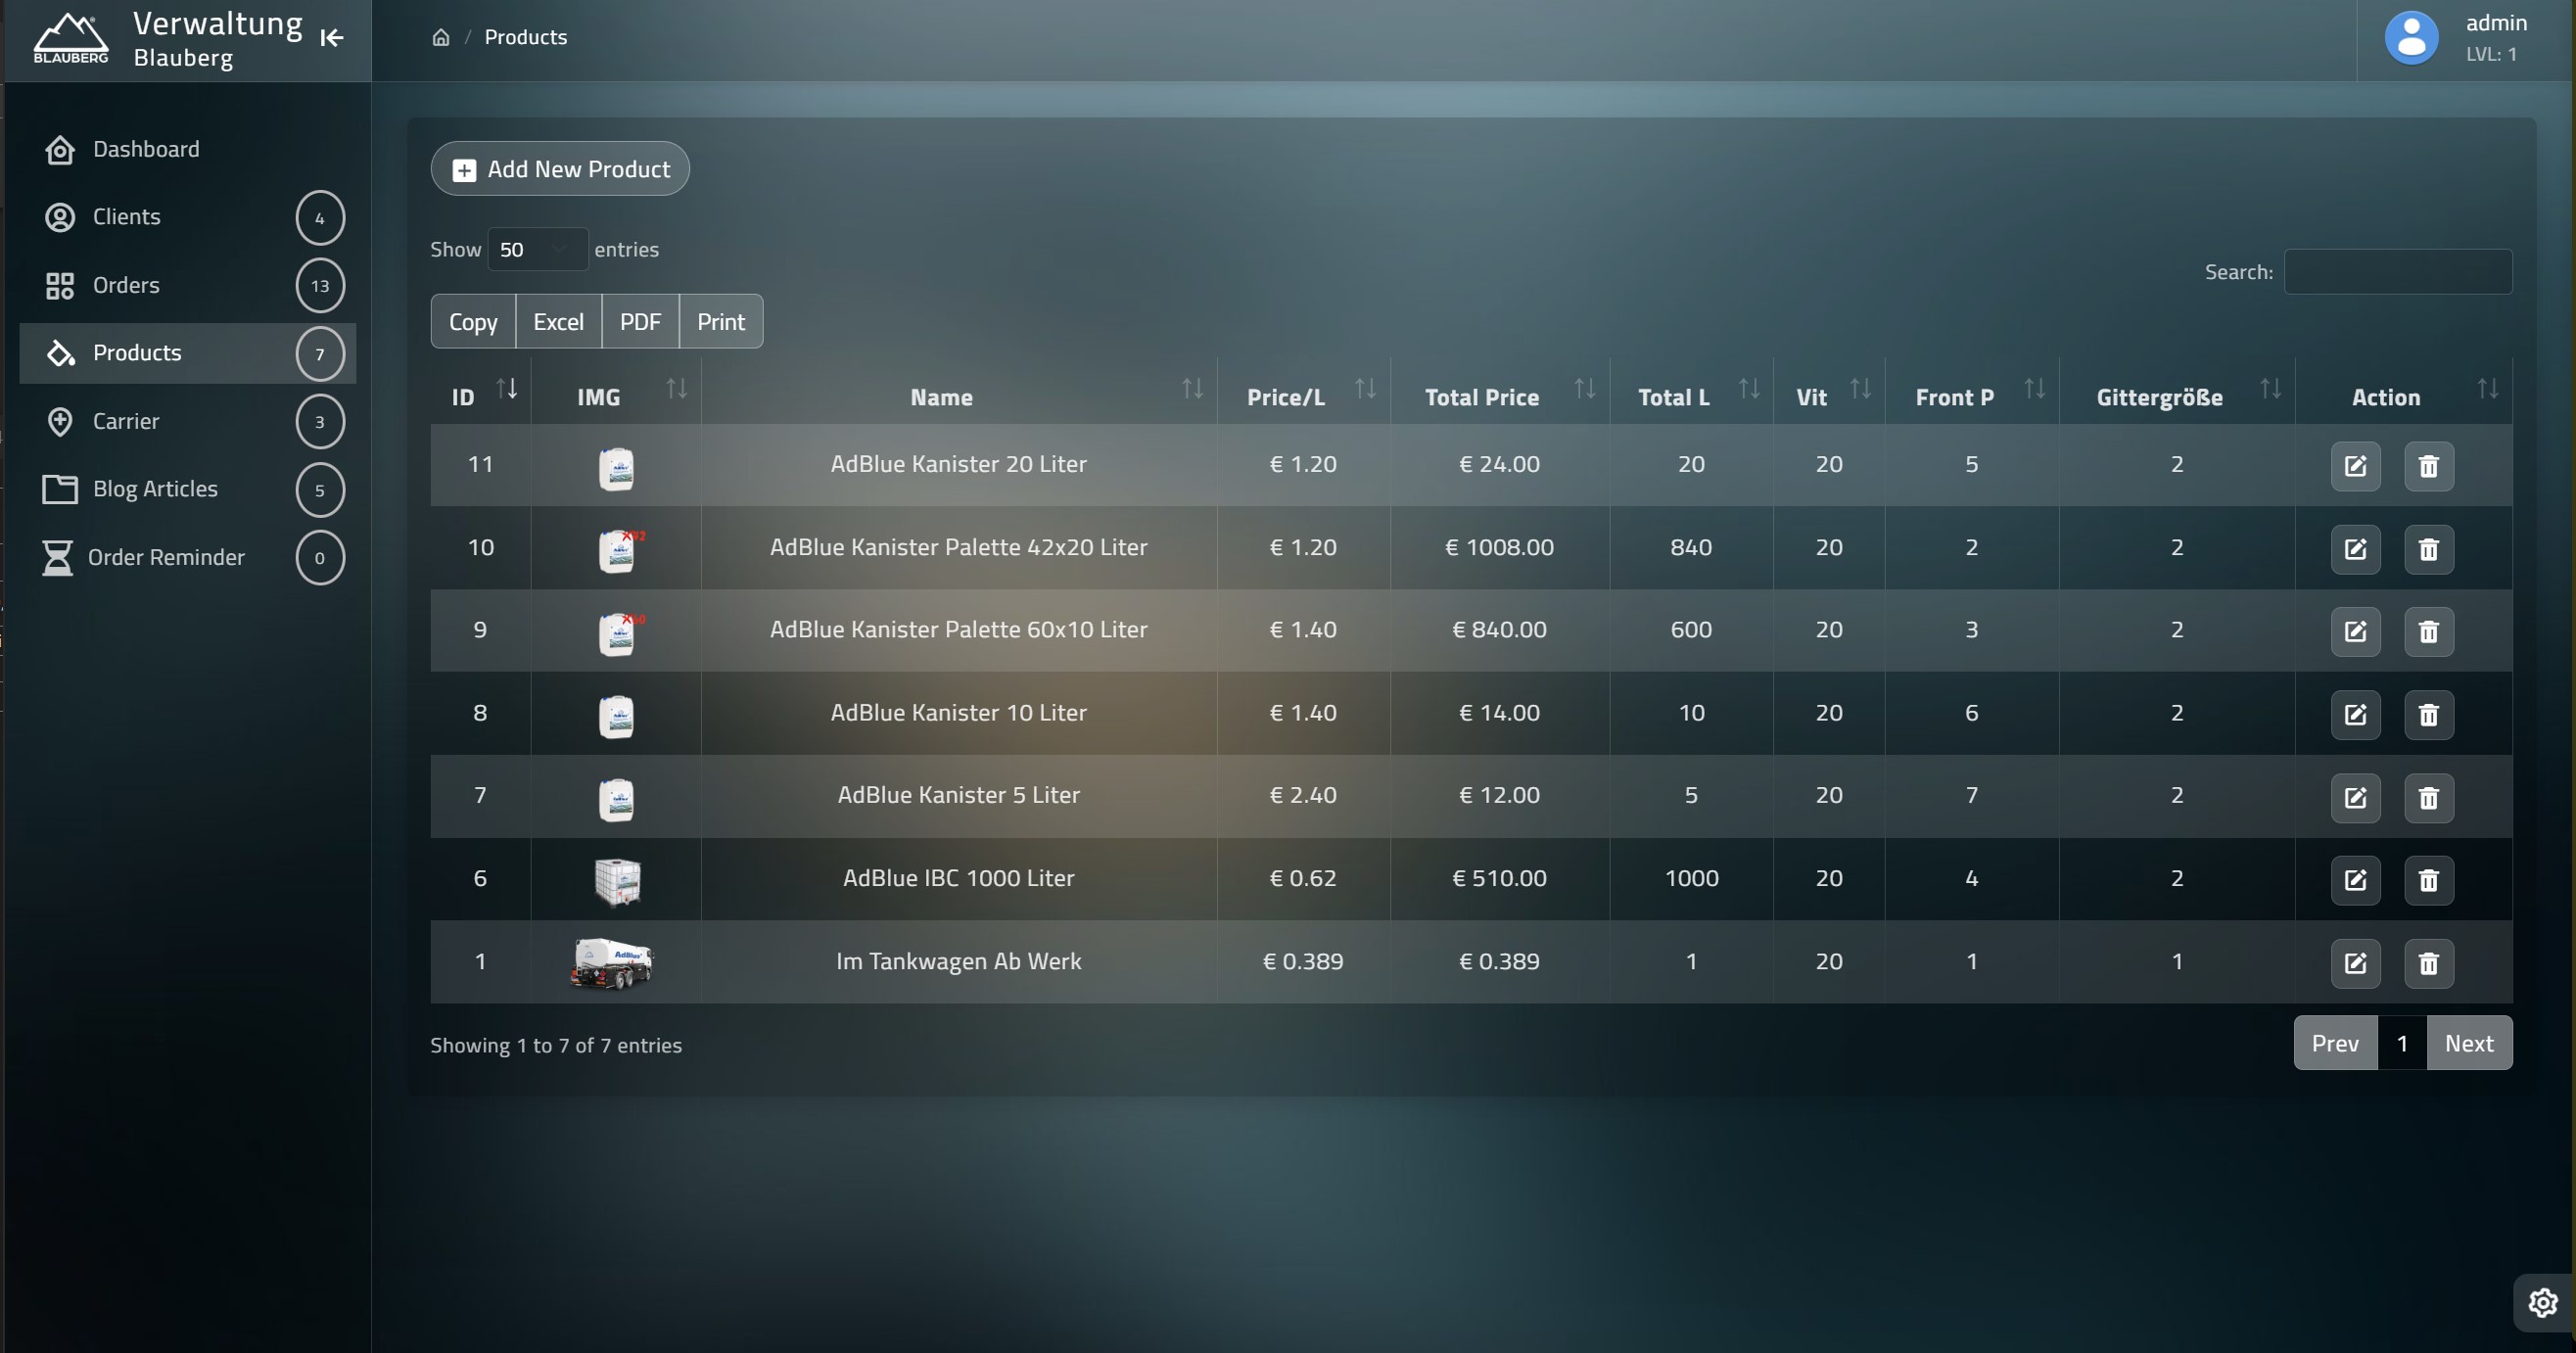Go to Next page
The image size is (2576, 1353).
2469,1043
